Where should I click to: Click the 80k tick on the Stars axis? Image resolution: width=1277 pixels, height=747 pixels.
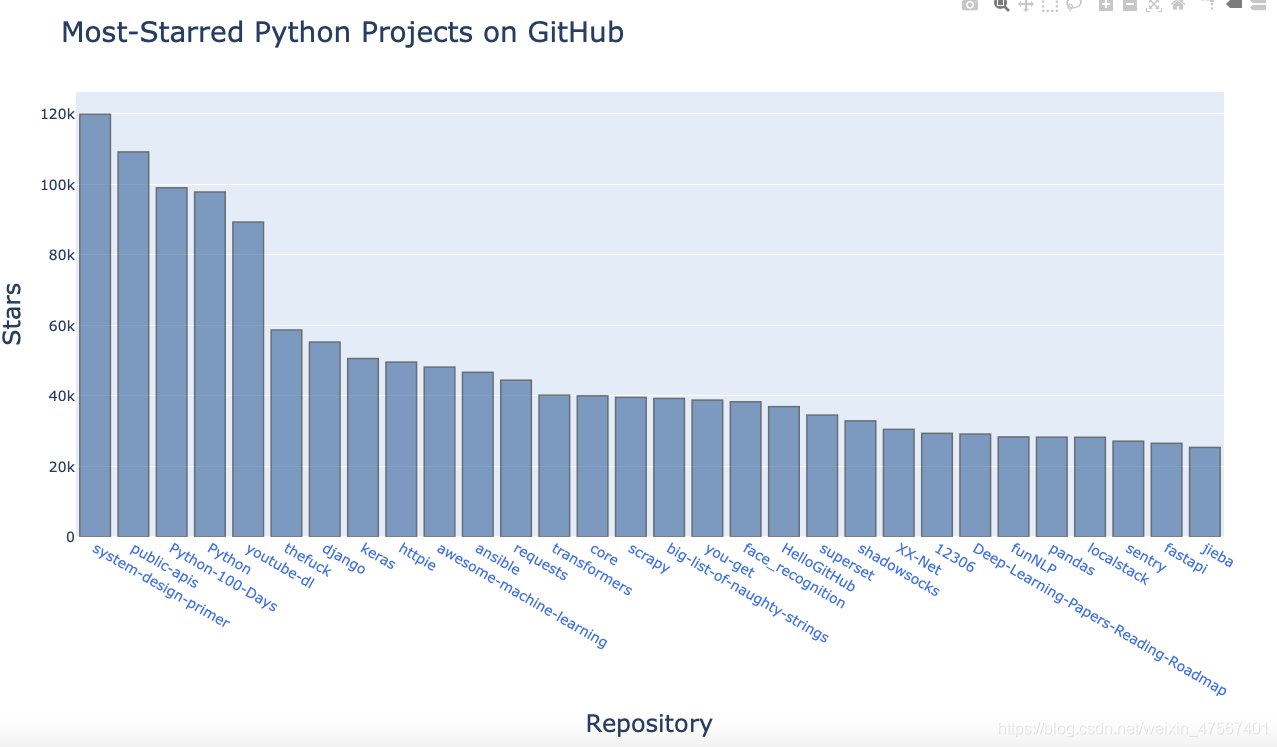[x=60, y=255]
